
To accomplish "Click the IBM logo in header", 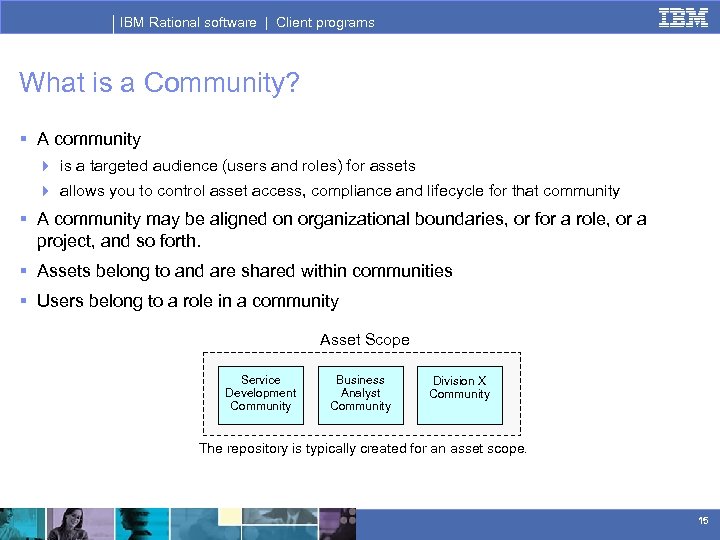I will (x=683, y=17).
